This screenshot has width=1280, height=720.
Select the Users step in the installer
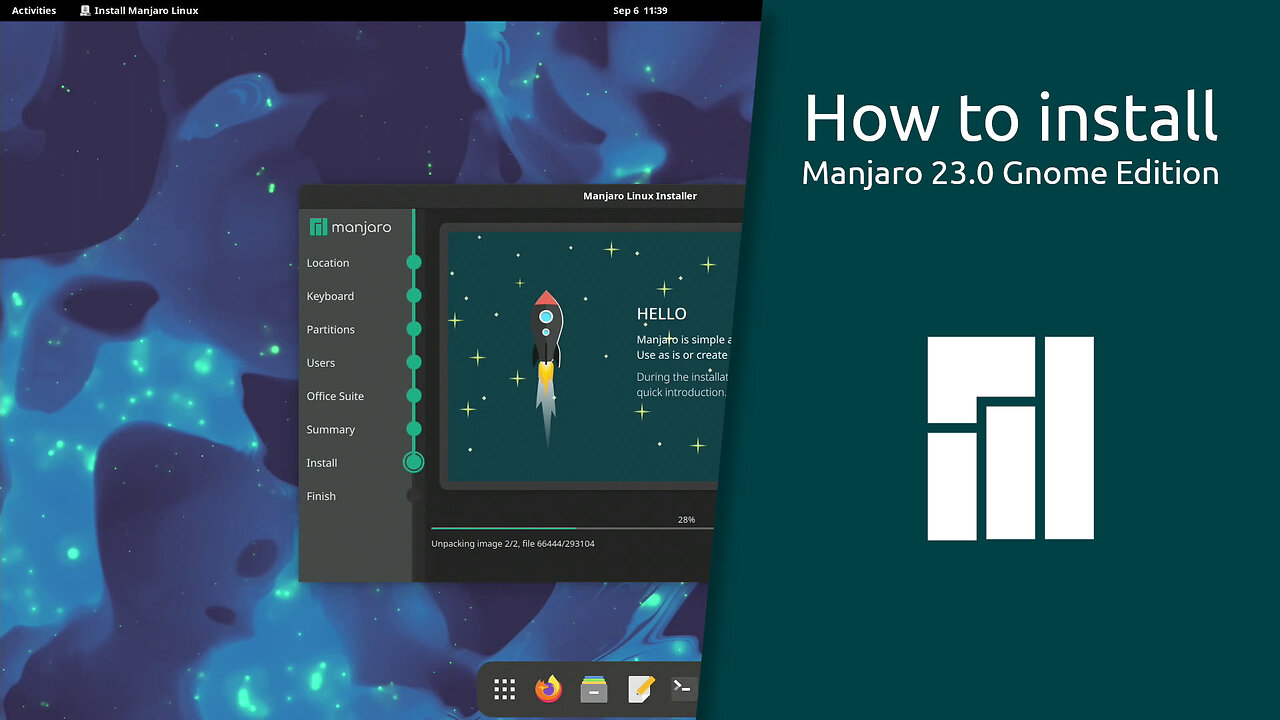click(x=321, y=363)
